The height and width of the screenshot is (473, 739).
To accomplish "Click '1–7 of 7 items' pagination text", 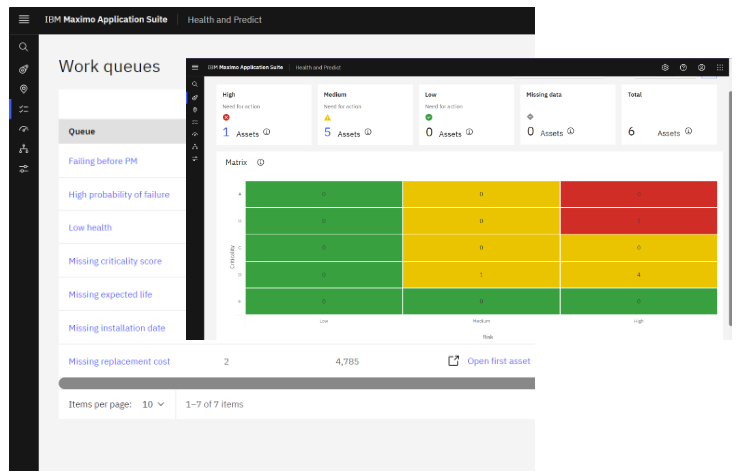I will (214, 404).
